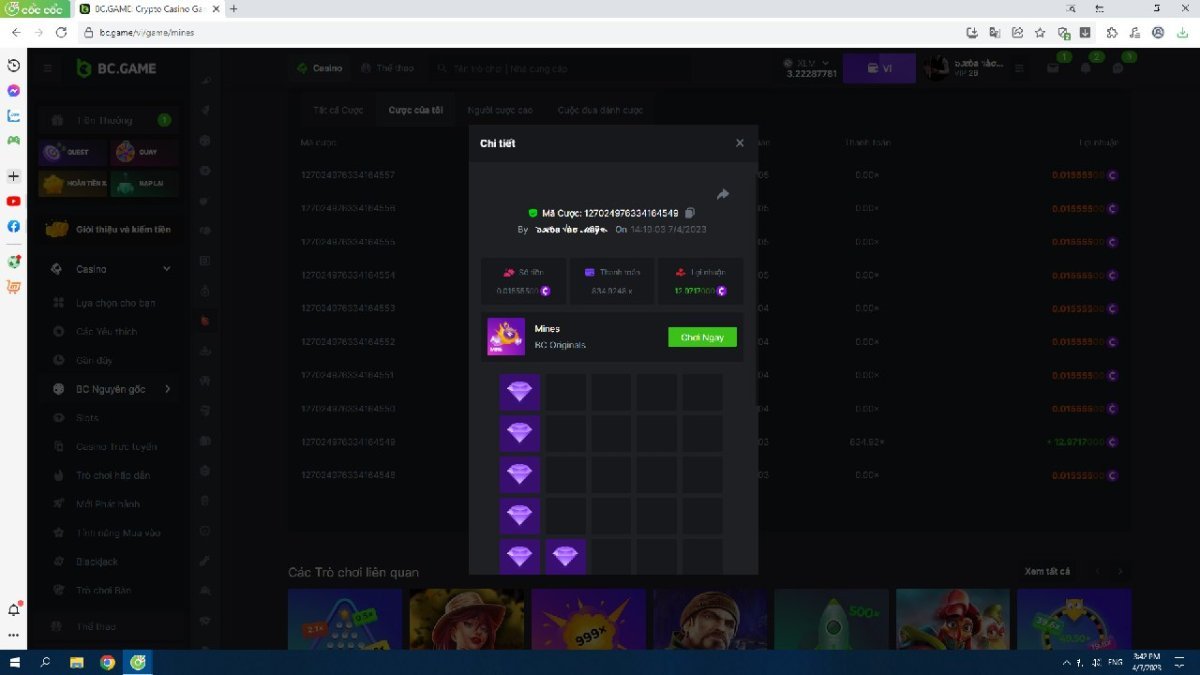This screenshot has width=1200, height=675.
Task: Open the XLM currency dropdown
Action: click(x=825, y=63)
